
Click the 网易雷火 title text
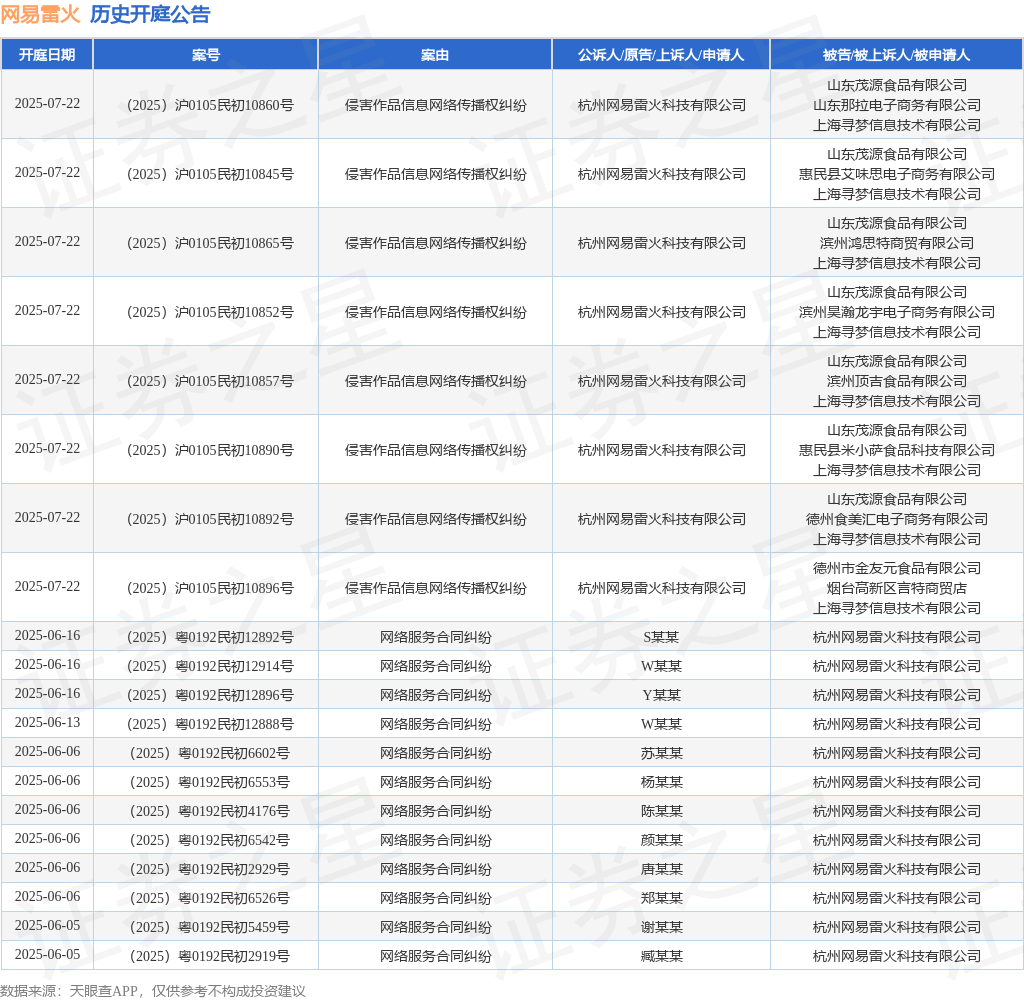coord(40,14)
